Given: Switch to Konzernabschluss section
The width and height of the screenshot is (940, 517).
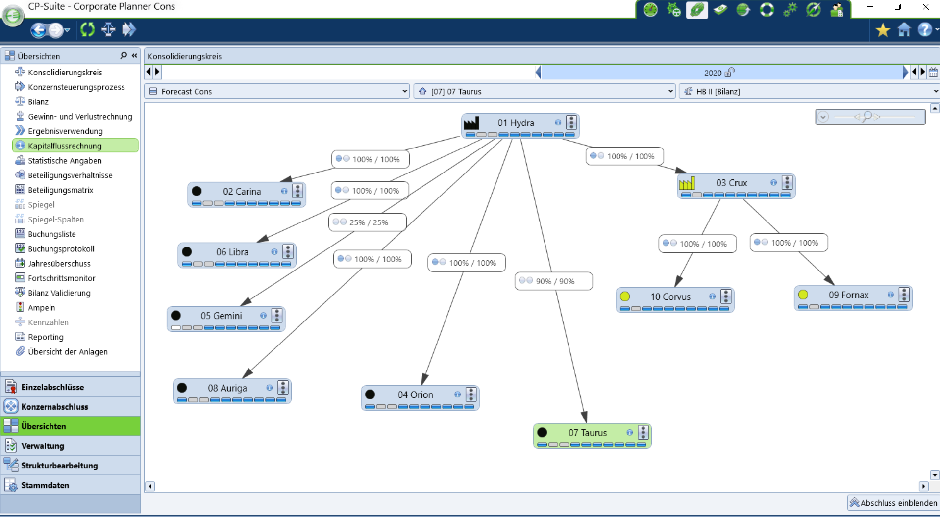Looking at the screenshot, I should click(x=71, y=407).
